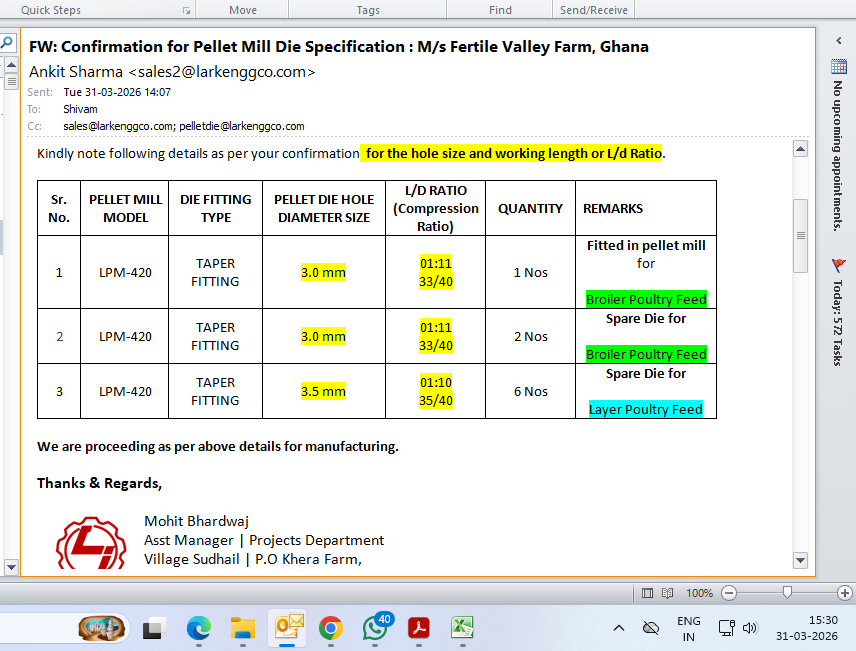Launch Google Chrome from the taskbar
The image size is (856, 651).
(x=331, y=628)
